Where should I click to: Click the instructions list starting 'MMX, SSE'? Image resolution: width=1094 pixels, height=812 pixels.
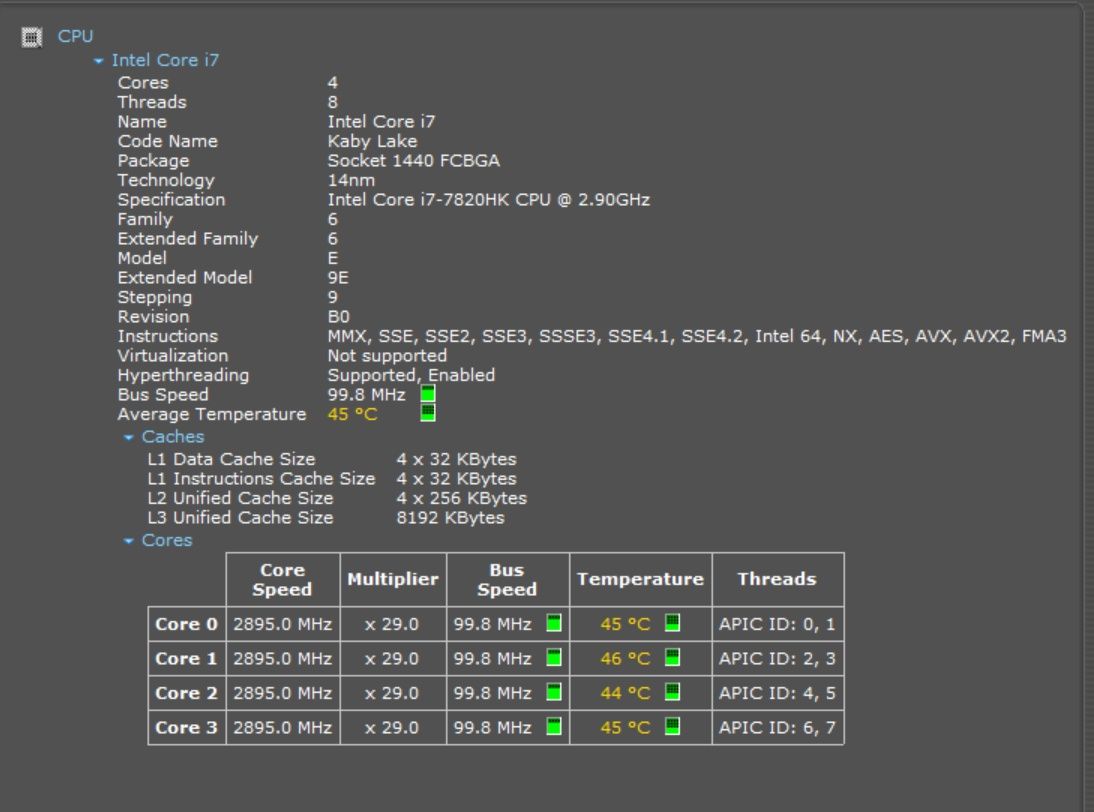[x=697, y=336]
